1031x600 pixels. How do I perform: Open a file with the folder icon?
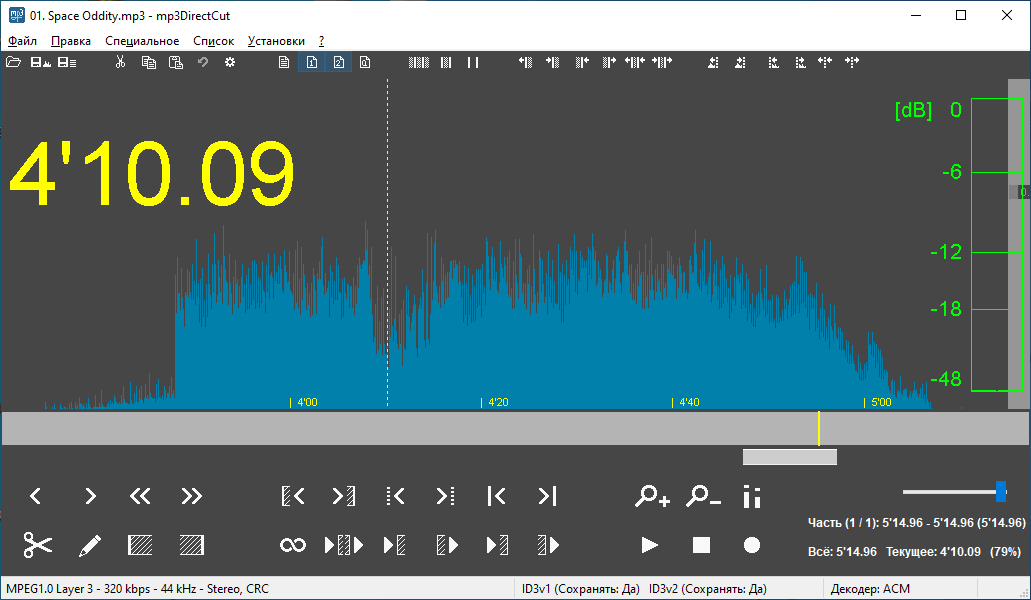(13, 62)
